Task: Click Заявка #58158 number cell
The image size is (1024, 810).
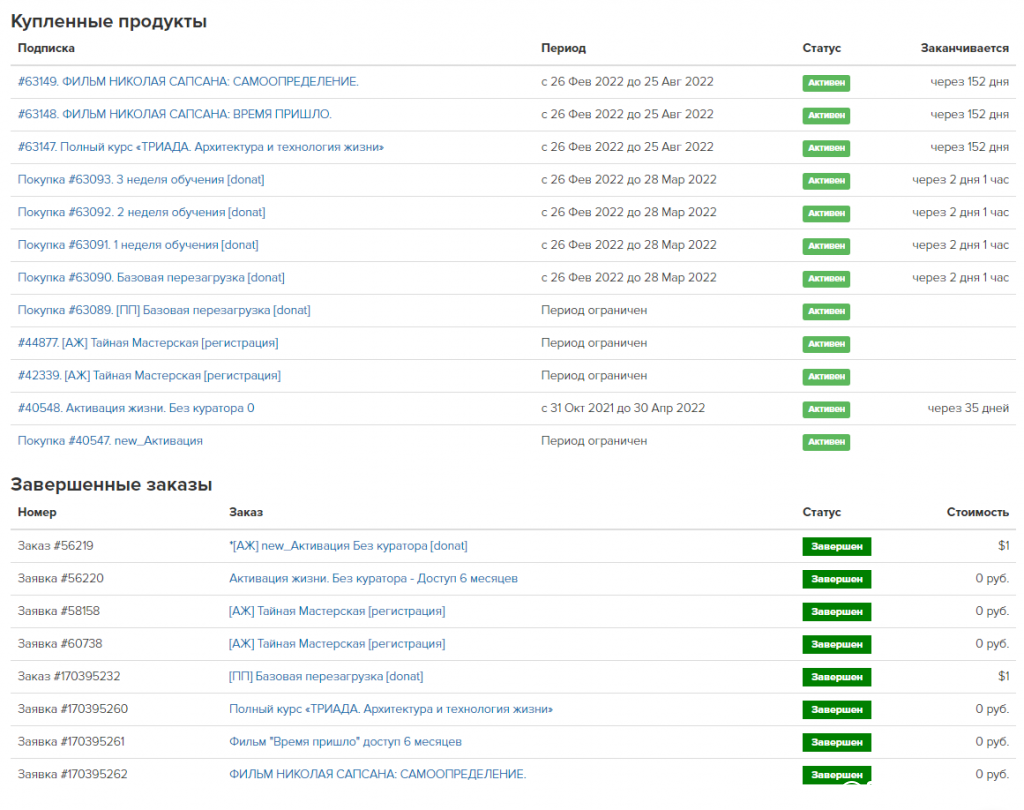Action: click(59, 611)
